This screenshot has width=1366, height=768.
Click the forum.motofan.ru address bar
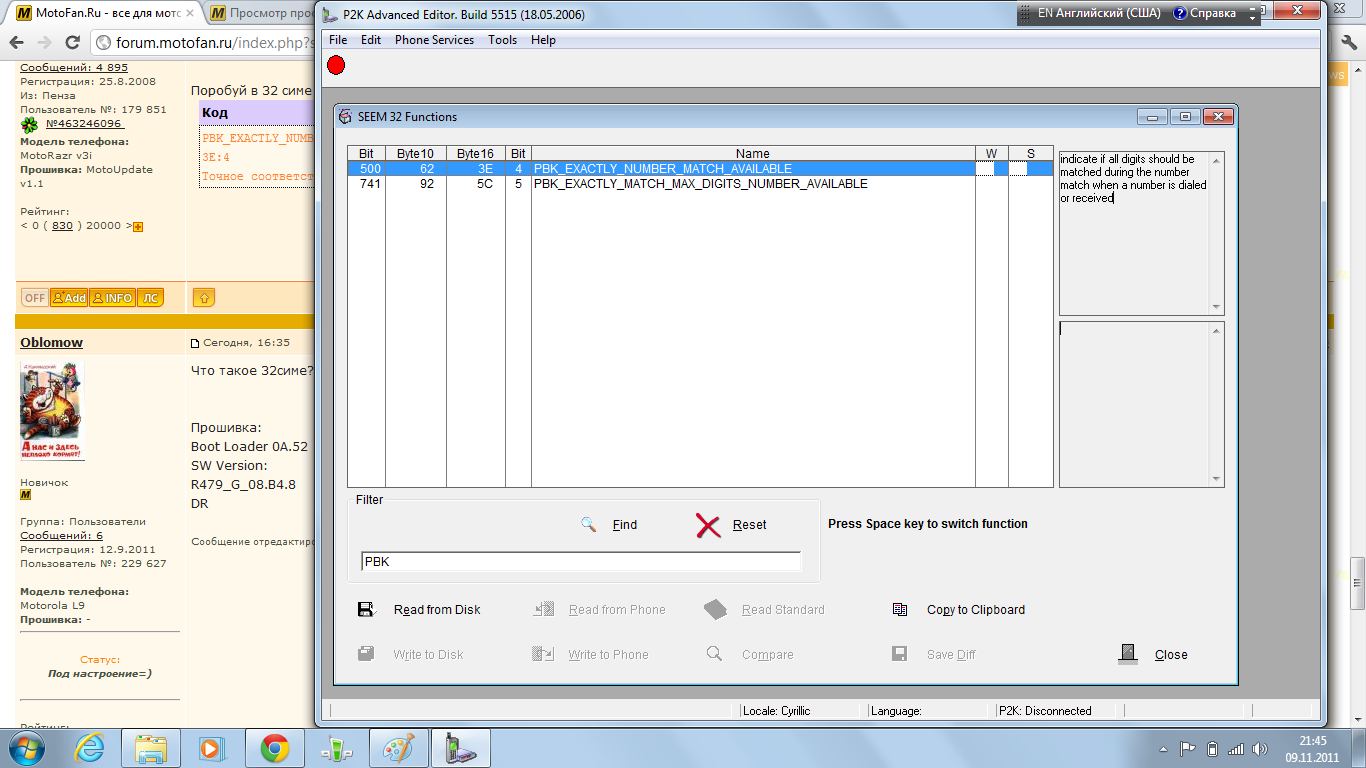(205, 43)
